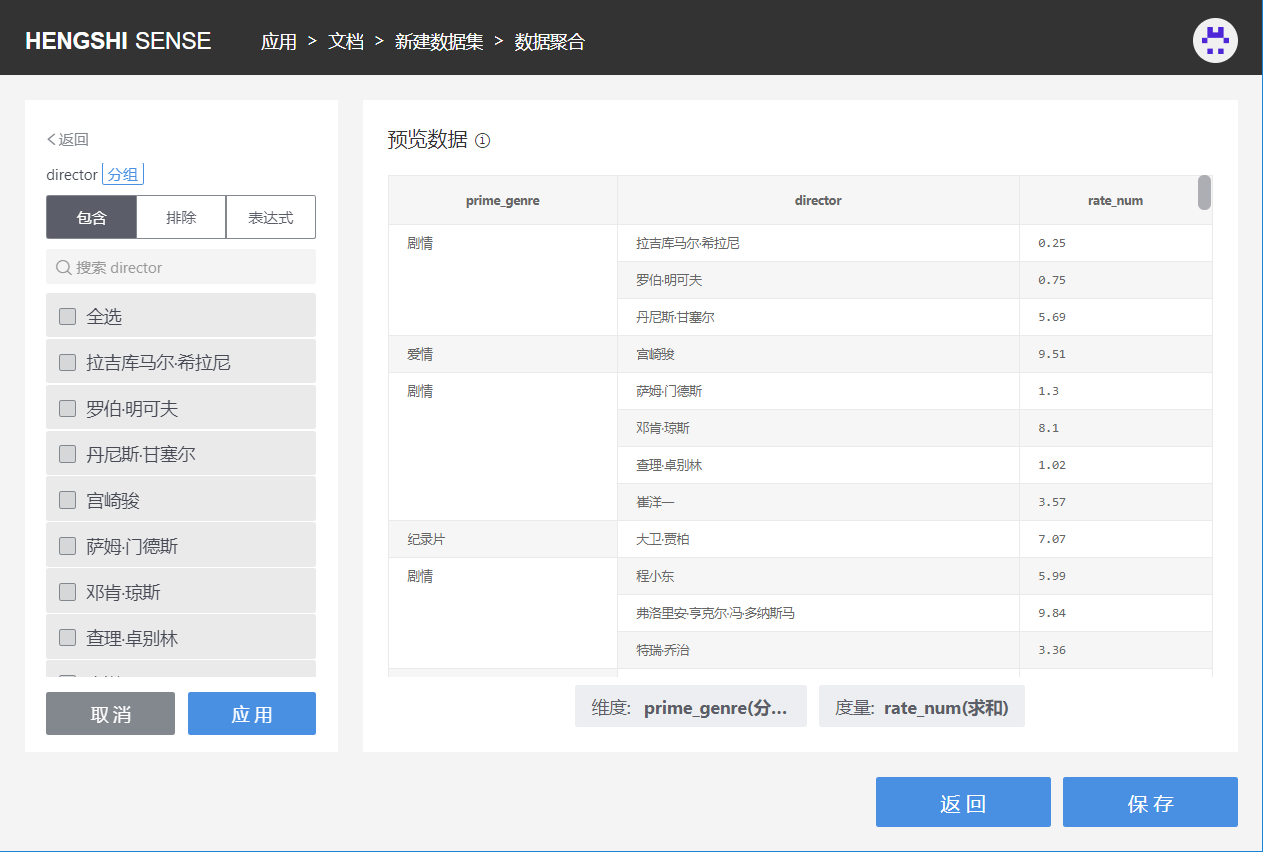Click the bottom 返回 button

(x=963, y=802)
